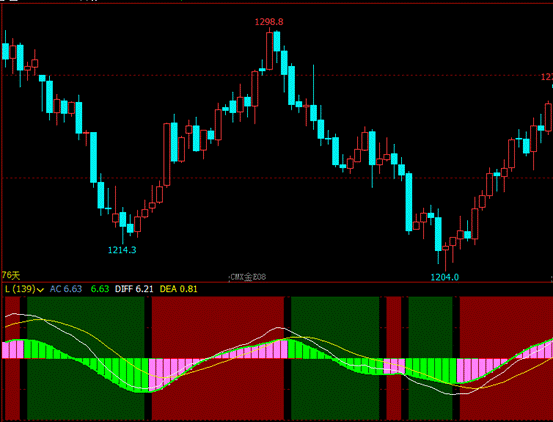Select the 1204.0 low price label

coord(445,277)
